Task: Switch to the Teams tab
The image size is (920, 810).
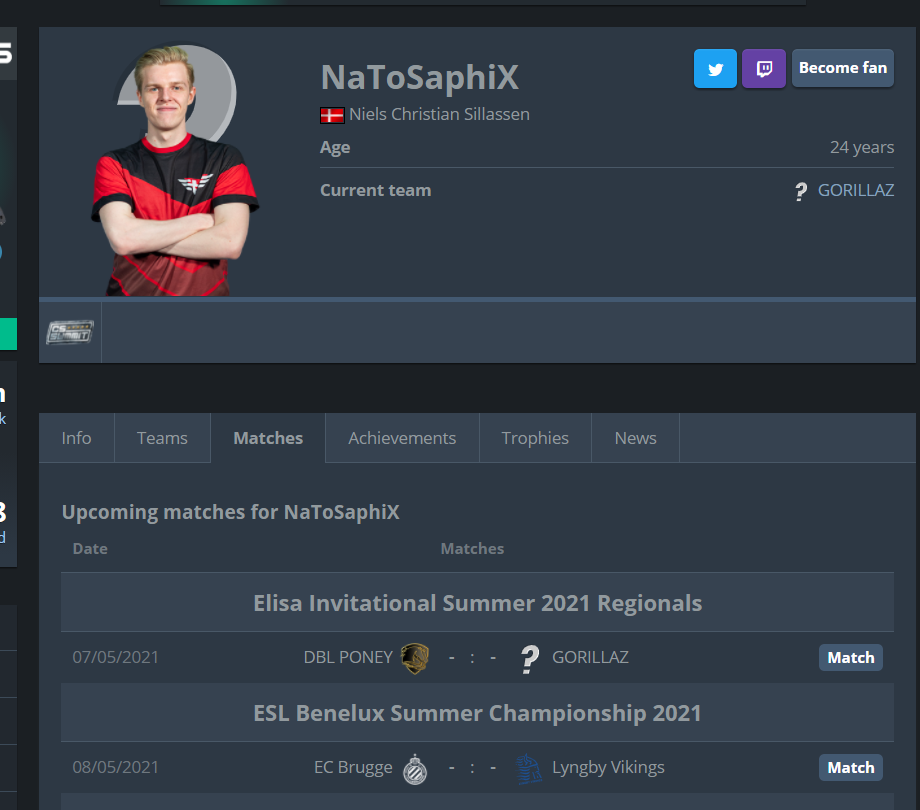Action: 162,438
